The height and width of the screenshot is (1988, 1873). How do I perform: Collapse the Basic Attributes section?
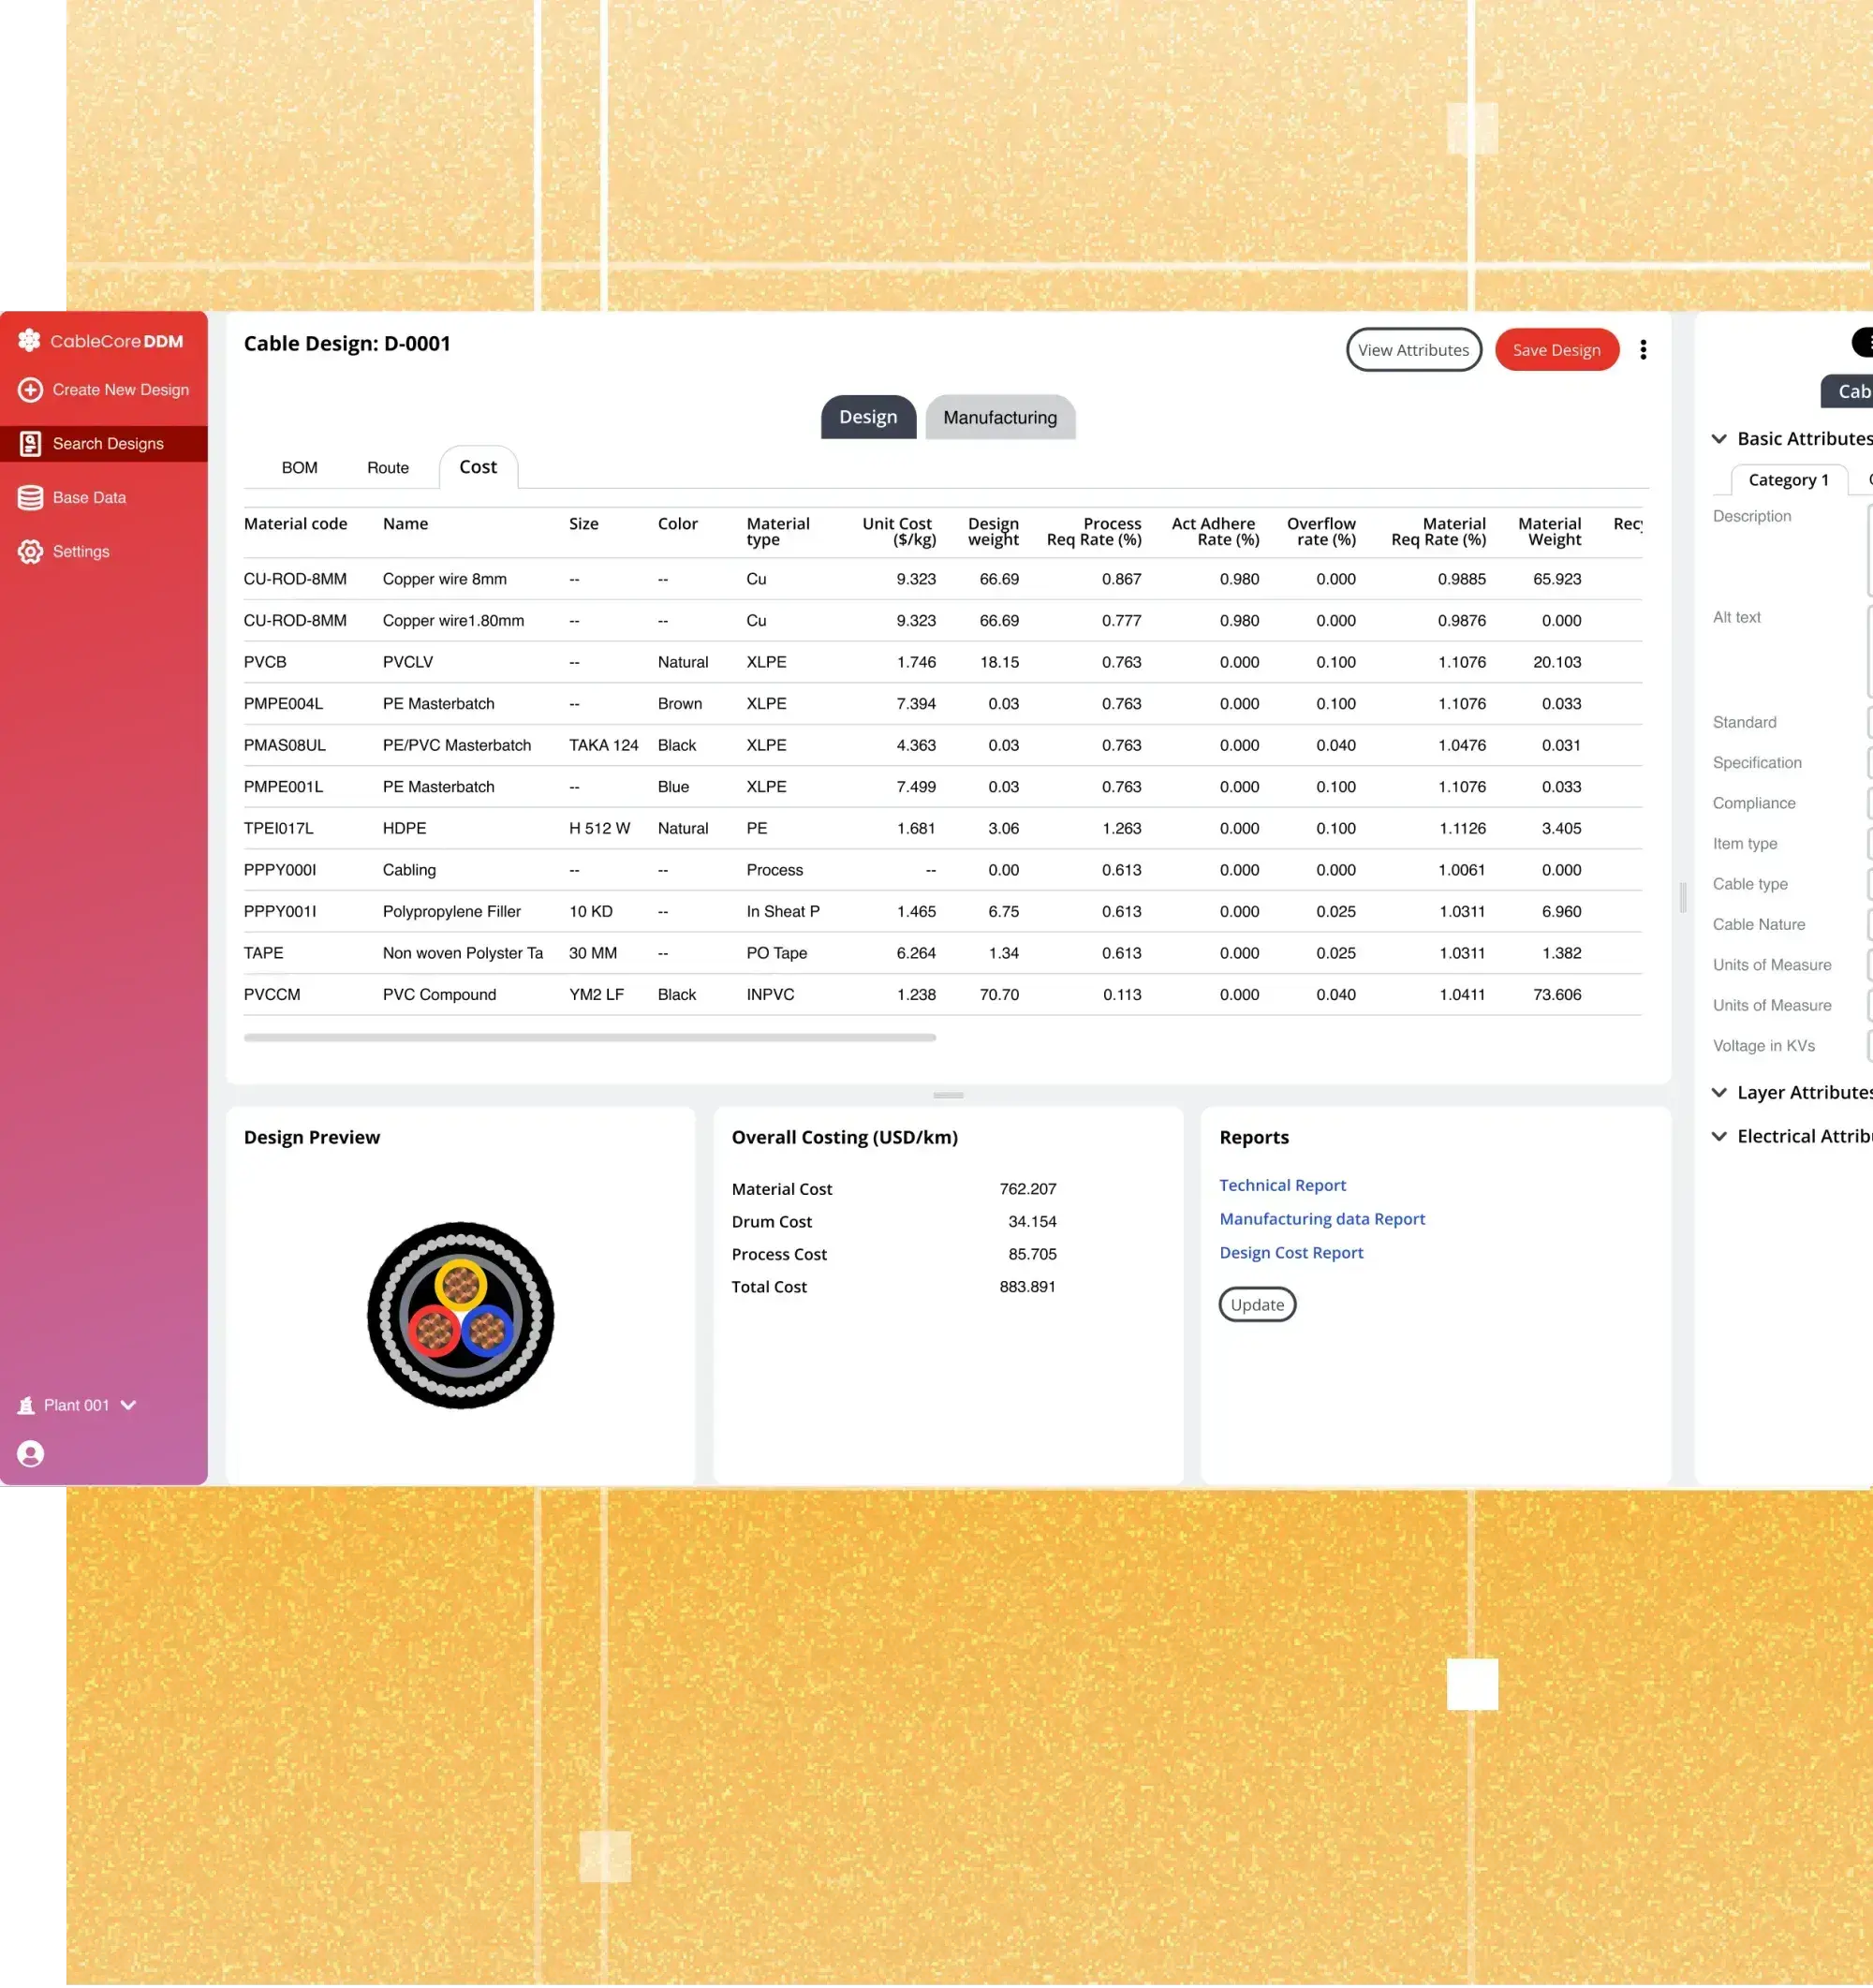tap(1719, 439)
